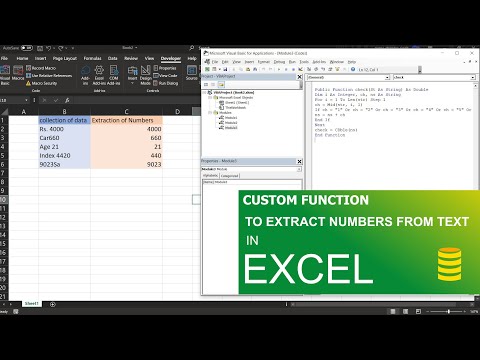Image resolution: width=480 pixels, height=360 pixels.
Task: Click Run Sub play button in VBA toolbar
Action: 279,69
